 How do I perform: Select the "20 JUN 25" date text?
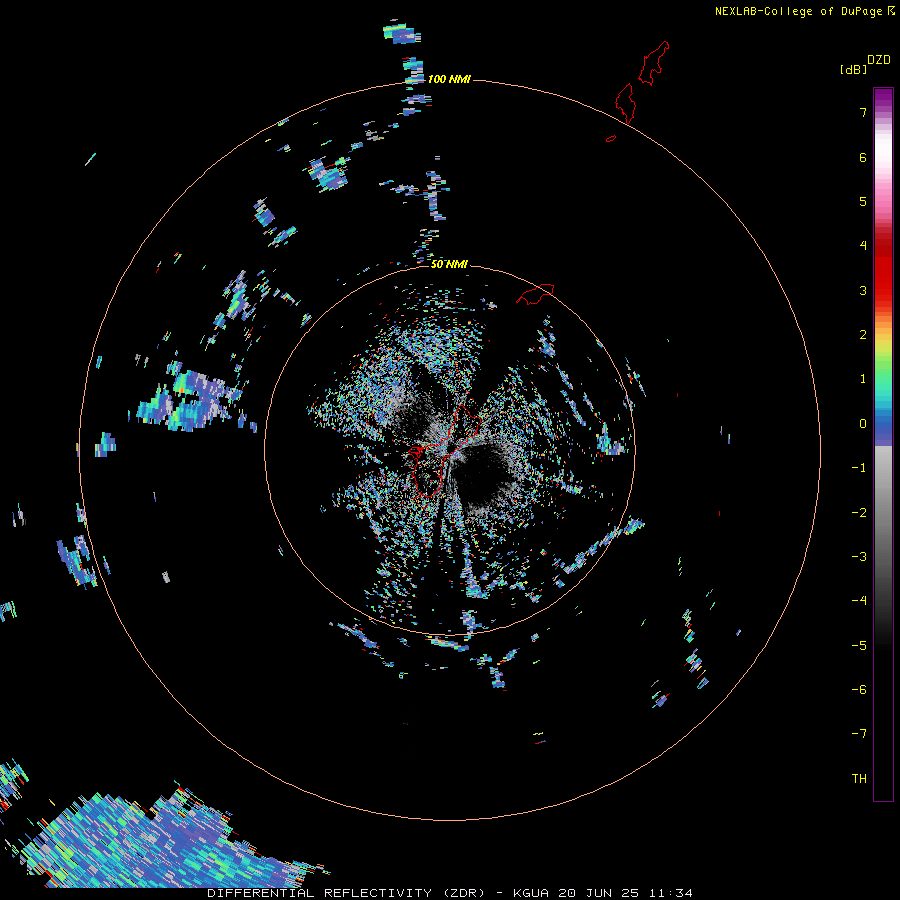click(x=598, y=893)
